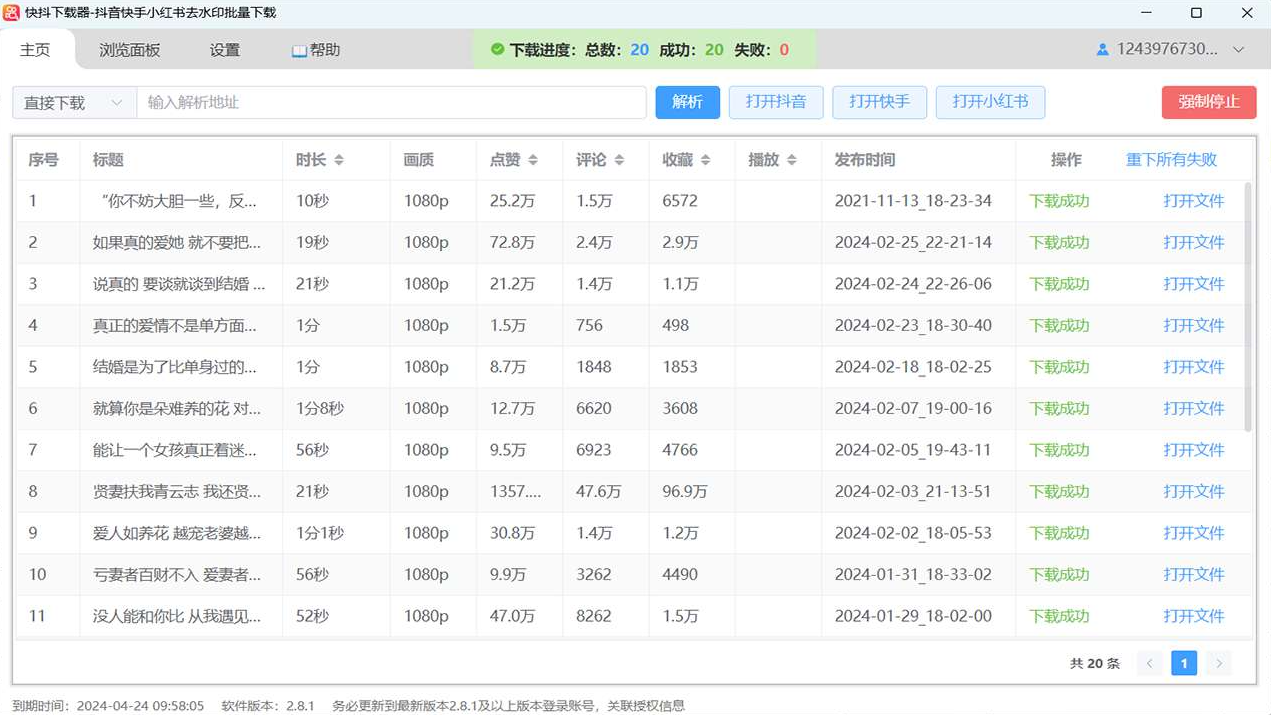
Task: Click the user account avatar icon
Action: [x=1103, y=50]
